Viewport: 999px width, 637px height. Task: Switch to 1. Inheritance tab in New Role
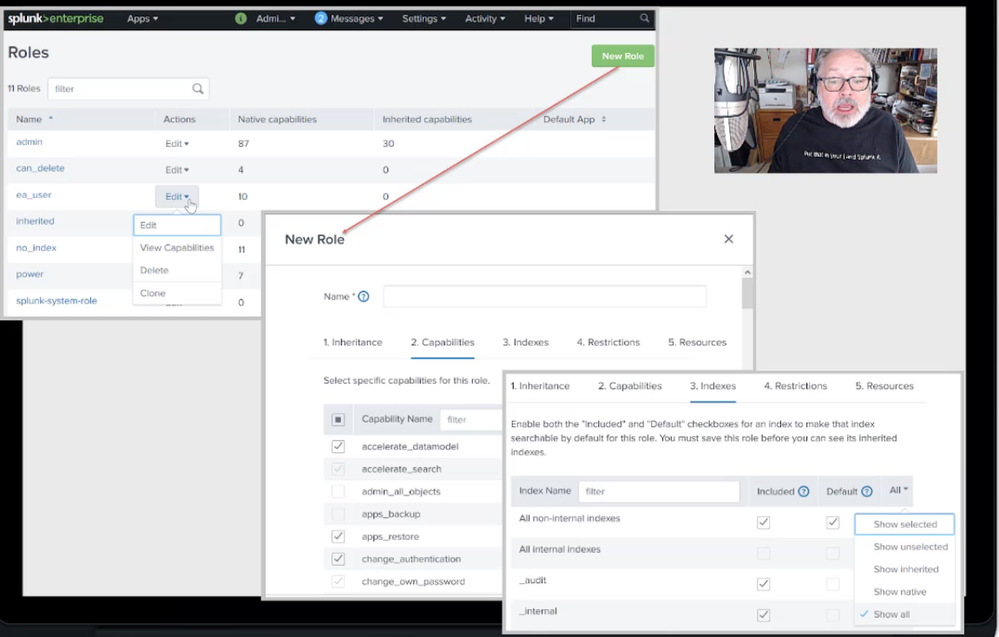[x=353, y=342]
